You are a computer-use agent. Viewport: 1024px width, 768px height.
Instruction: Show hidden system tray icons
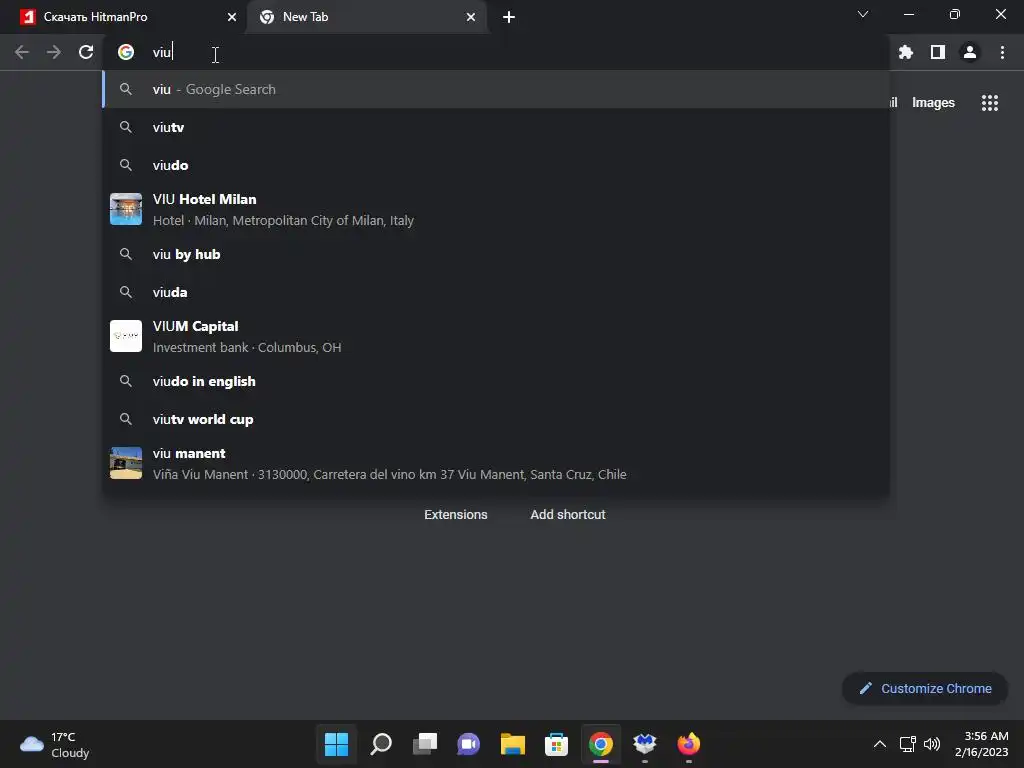point(880,744)
